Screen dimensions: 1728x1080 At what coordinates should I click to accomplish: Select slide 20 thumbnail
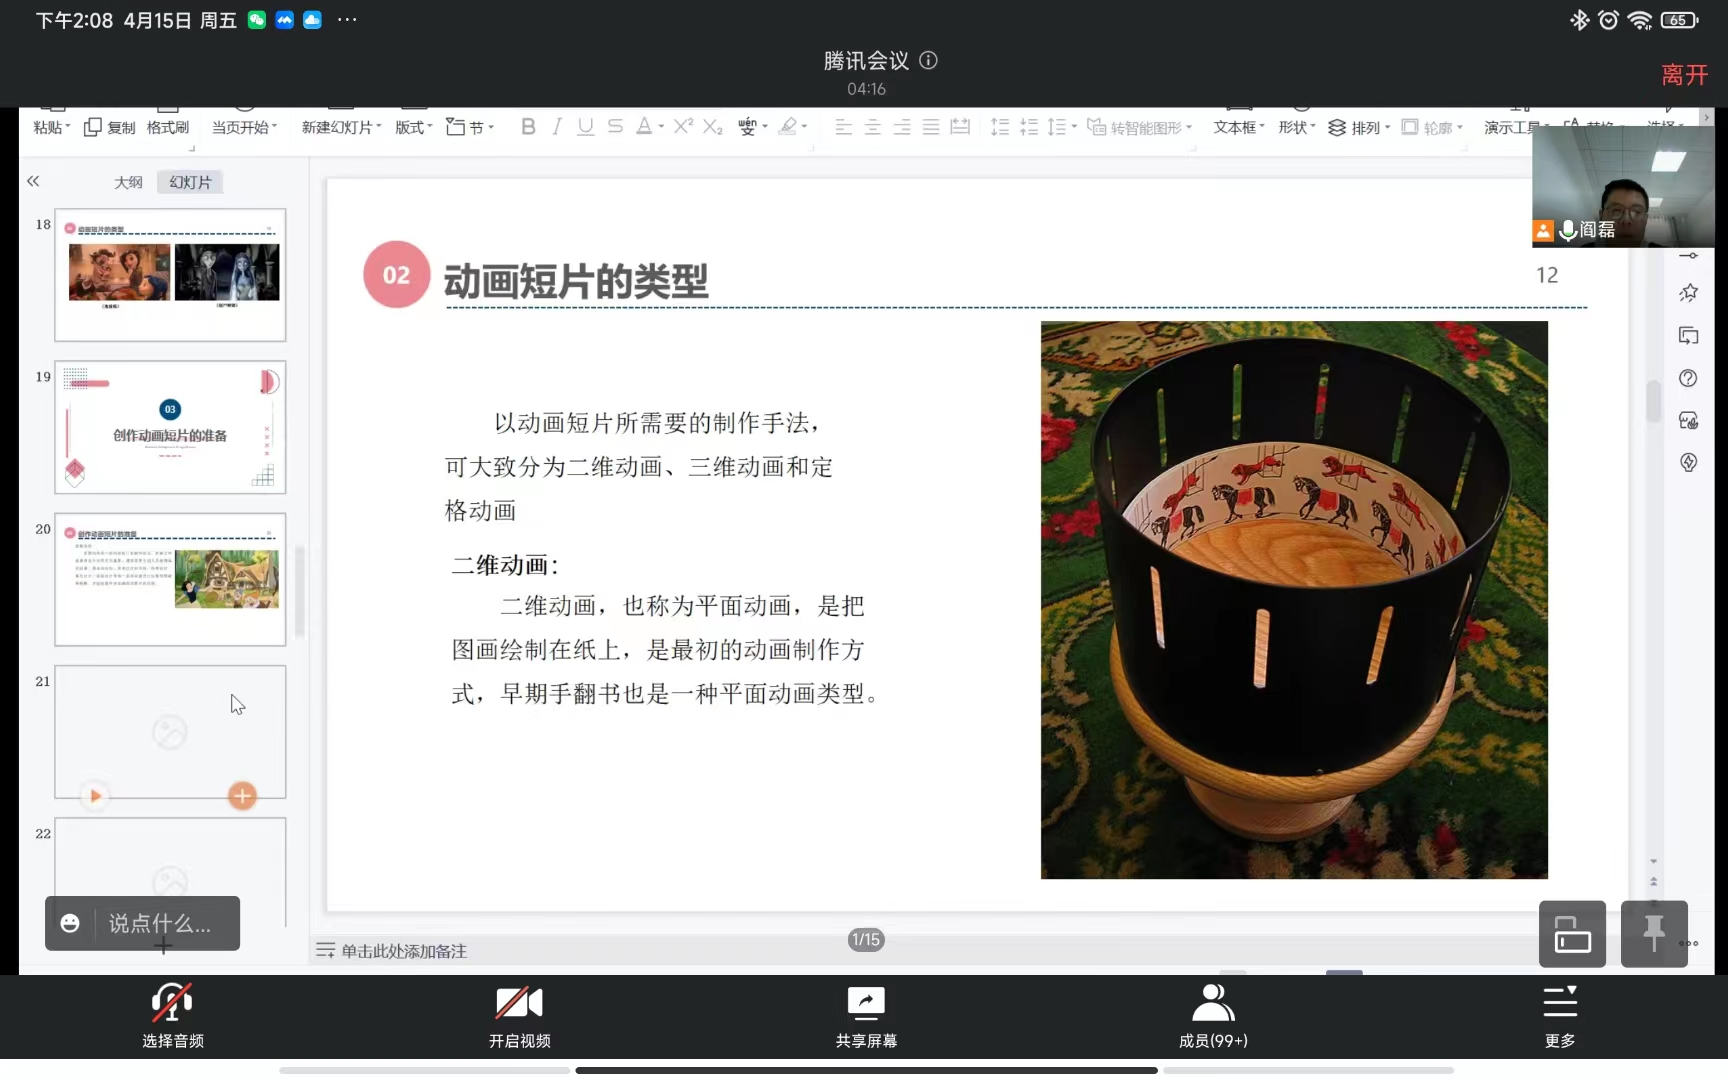click(x=170, y=579)
